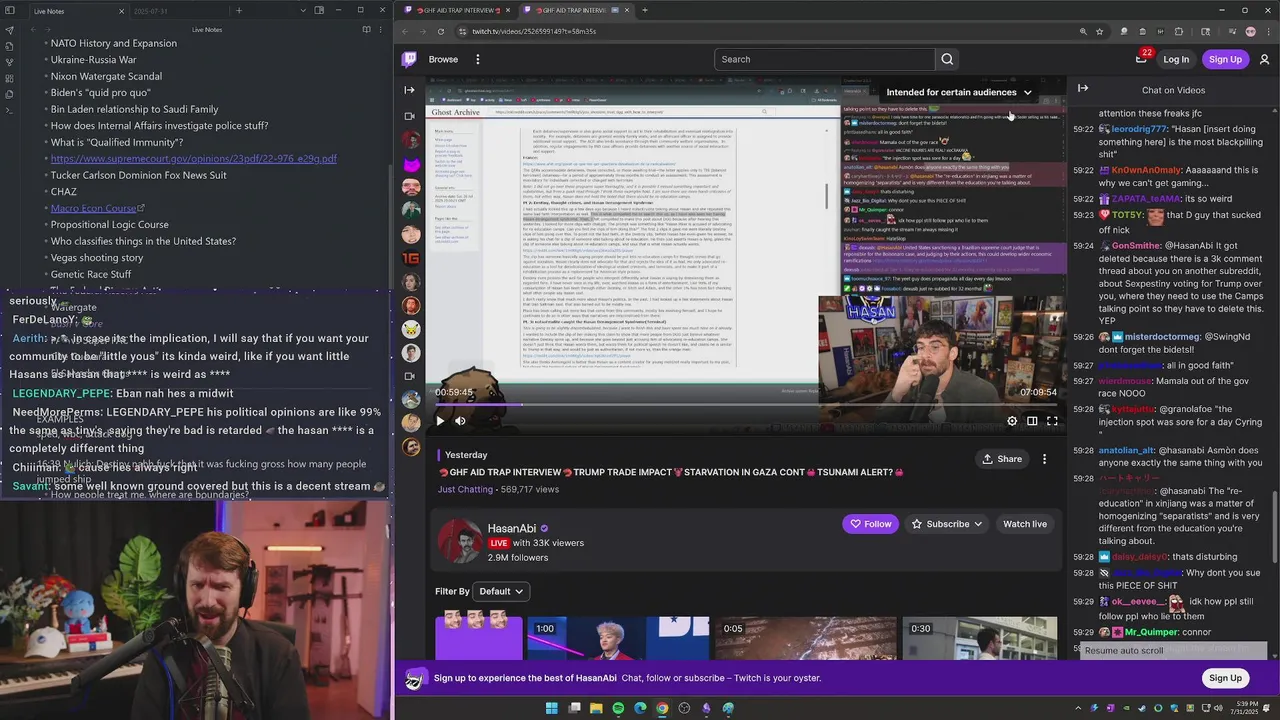The width and height of the screenshot is (1280, 720).
Task: Click the Browse link in Twitch header
Action: [x=443, y=59]
